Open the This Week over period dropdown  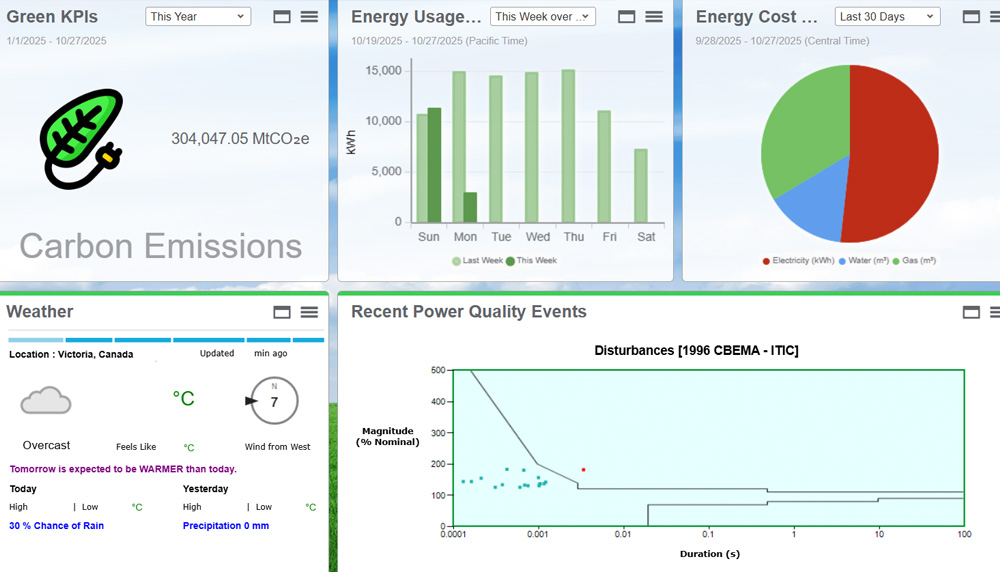542,17
